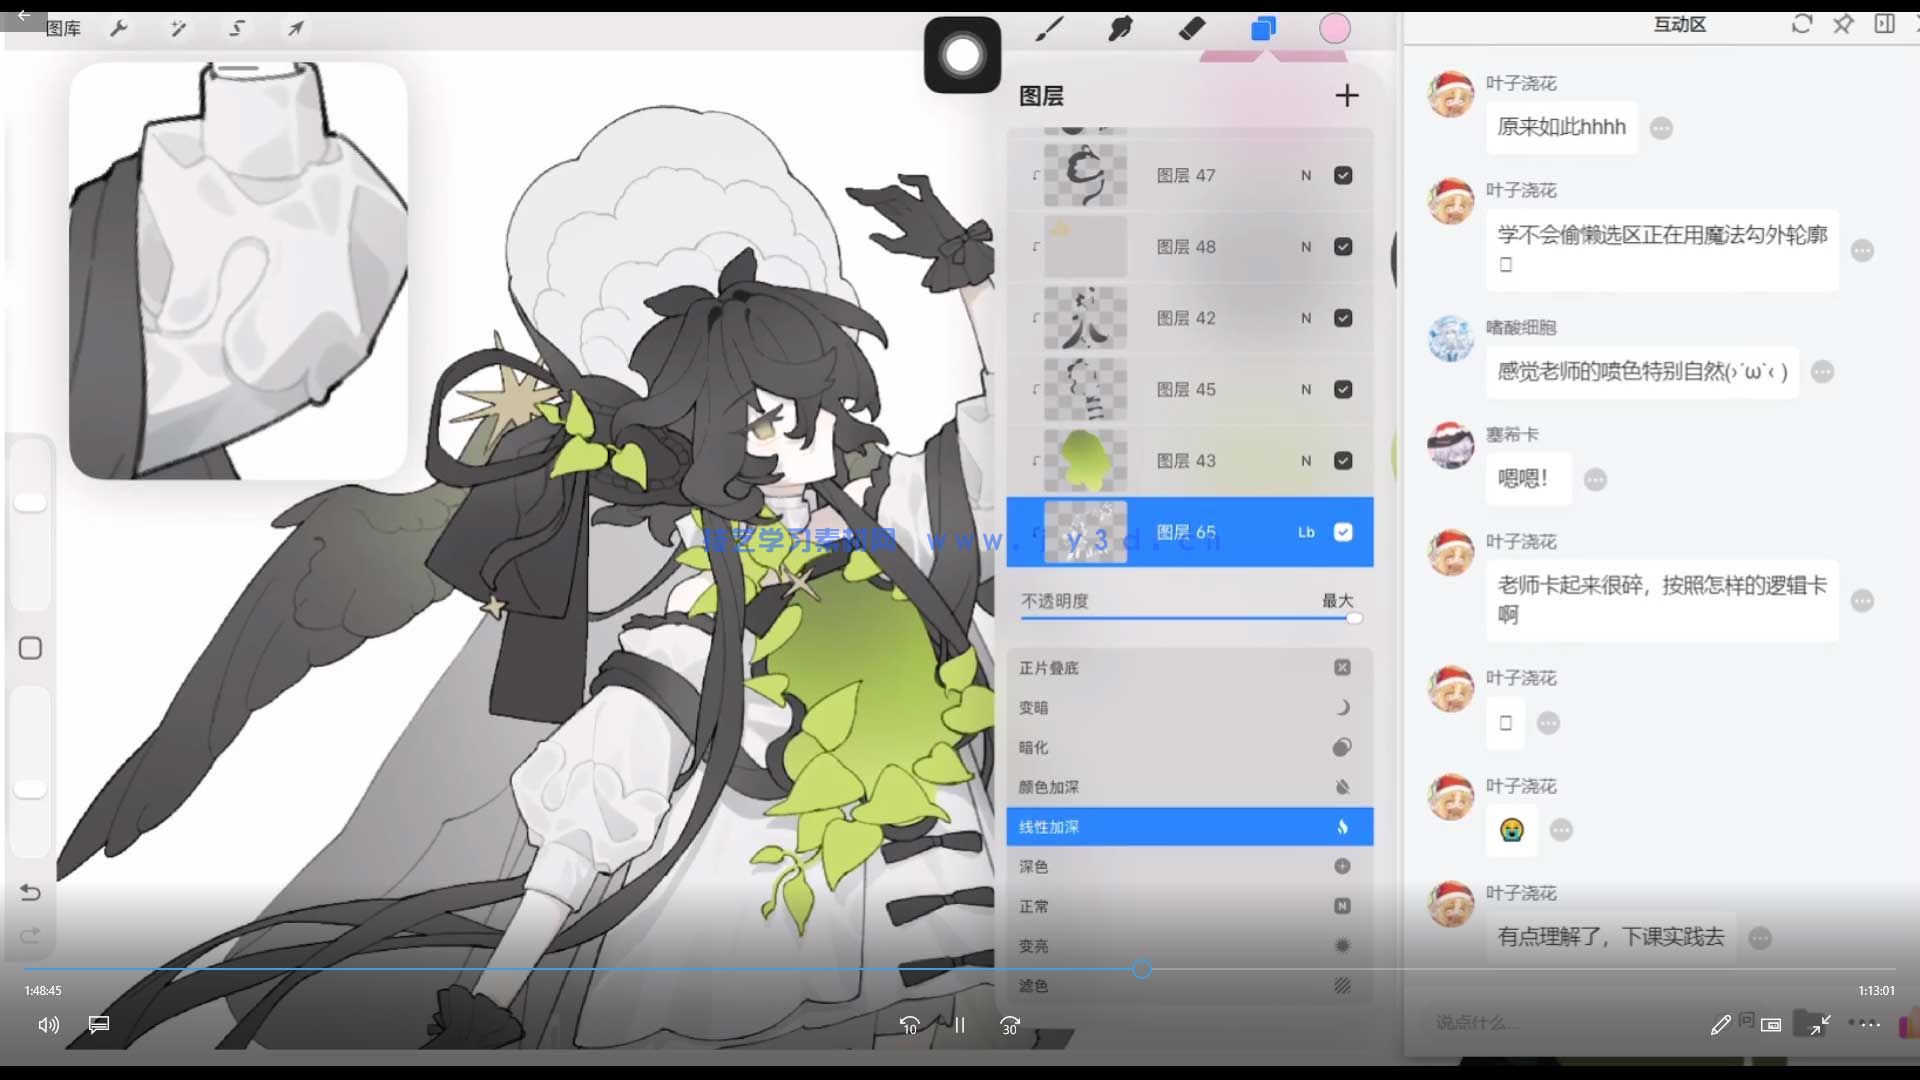Select the smudge tool icon

click(1120, 29)
